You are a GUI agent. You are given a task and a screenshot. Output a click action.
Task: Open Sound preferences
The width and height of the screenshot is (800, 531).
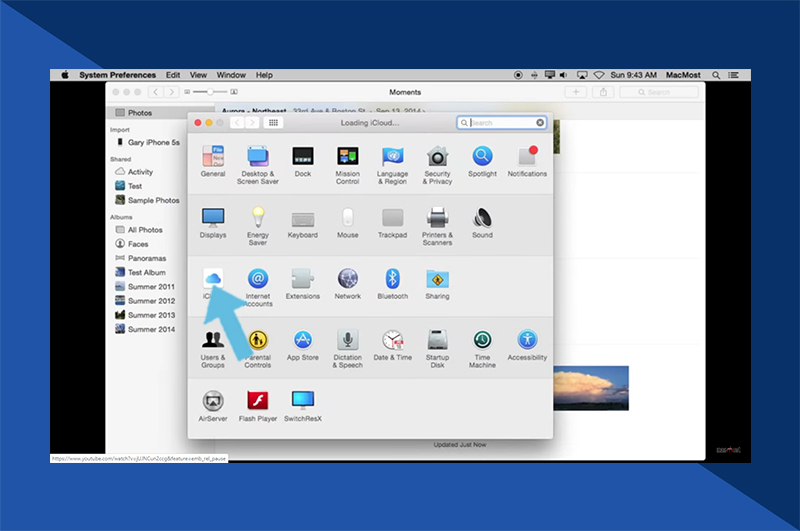click(x=482, y=223)
